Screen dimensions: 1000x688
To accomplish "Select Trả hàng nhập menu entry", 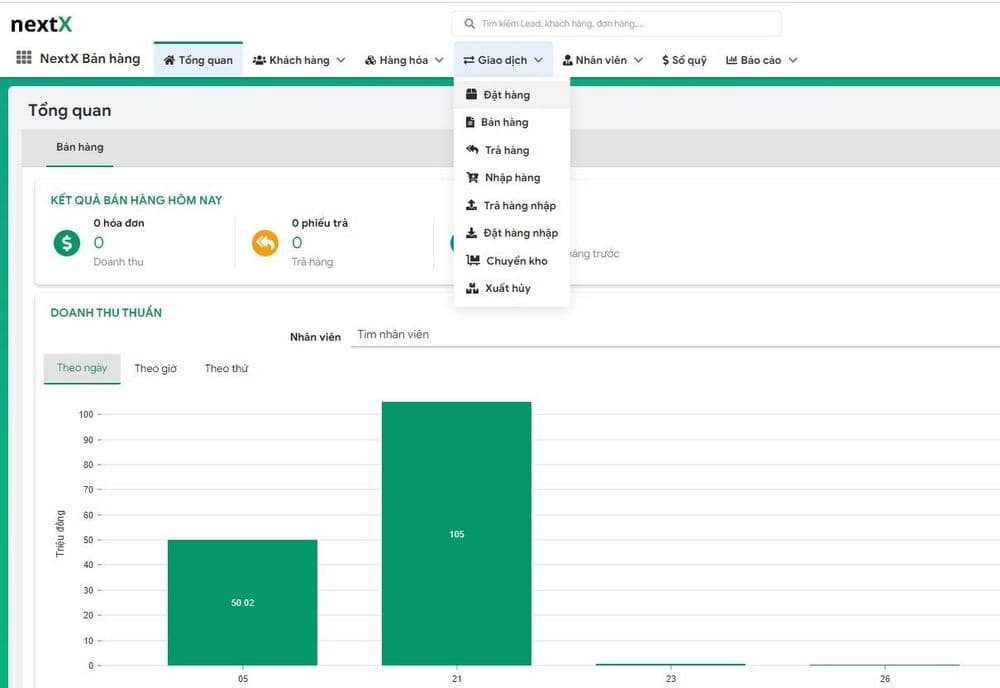I will 519,206.
